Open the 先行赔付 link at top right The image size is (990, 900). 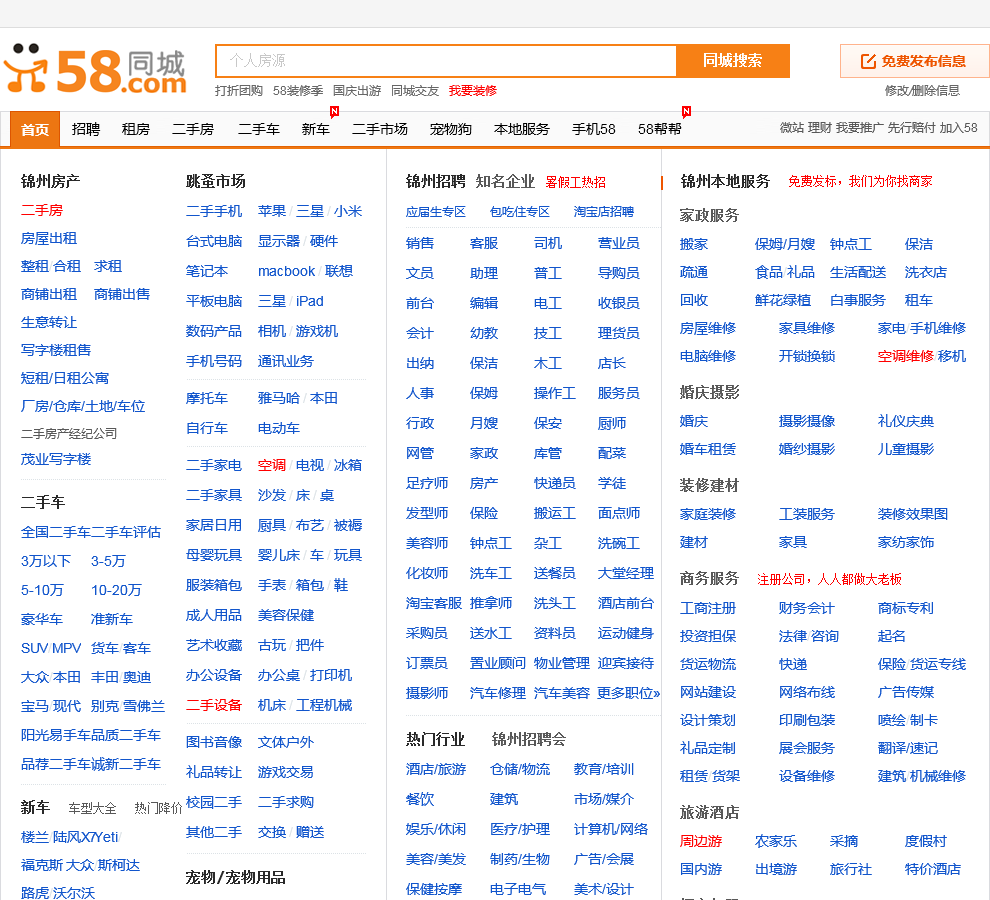pyautogui.click(x=911, y=128)
